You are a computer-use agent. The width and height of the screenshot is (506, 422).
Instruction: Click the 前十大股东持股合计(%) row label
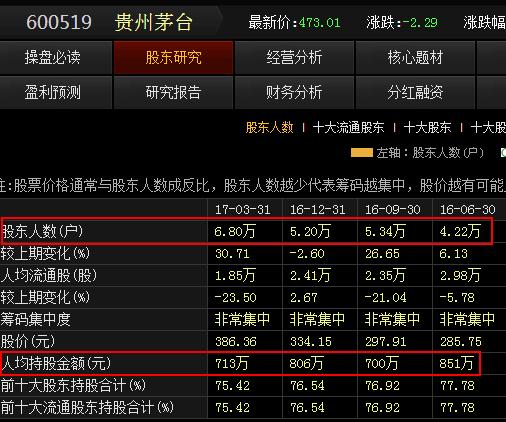73,385
